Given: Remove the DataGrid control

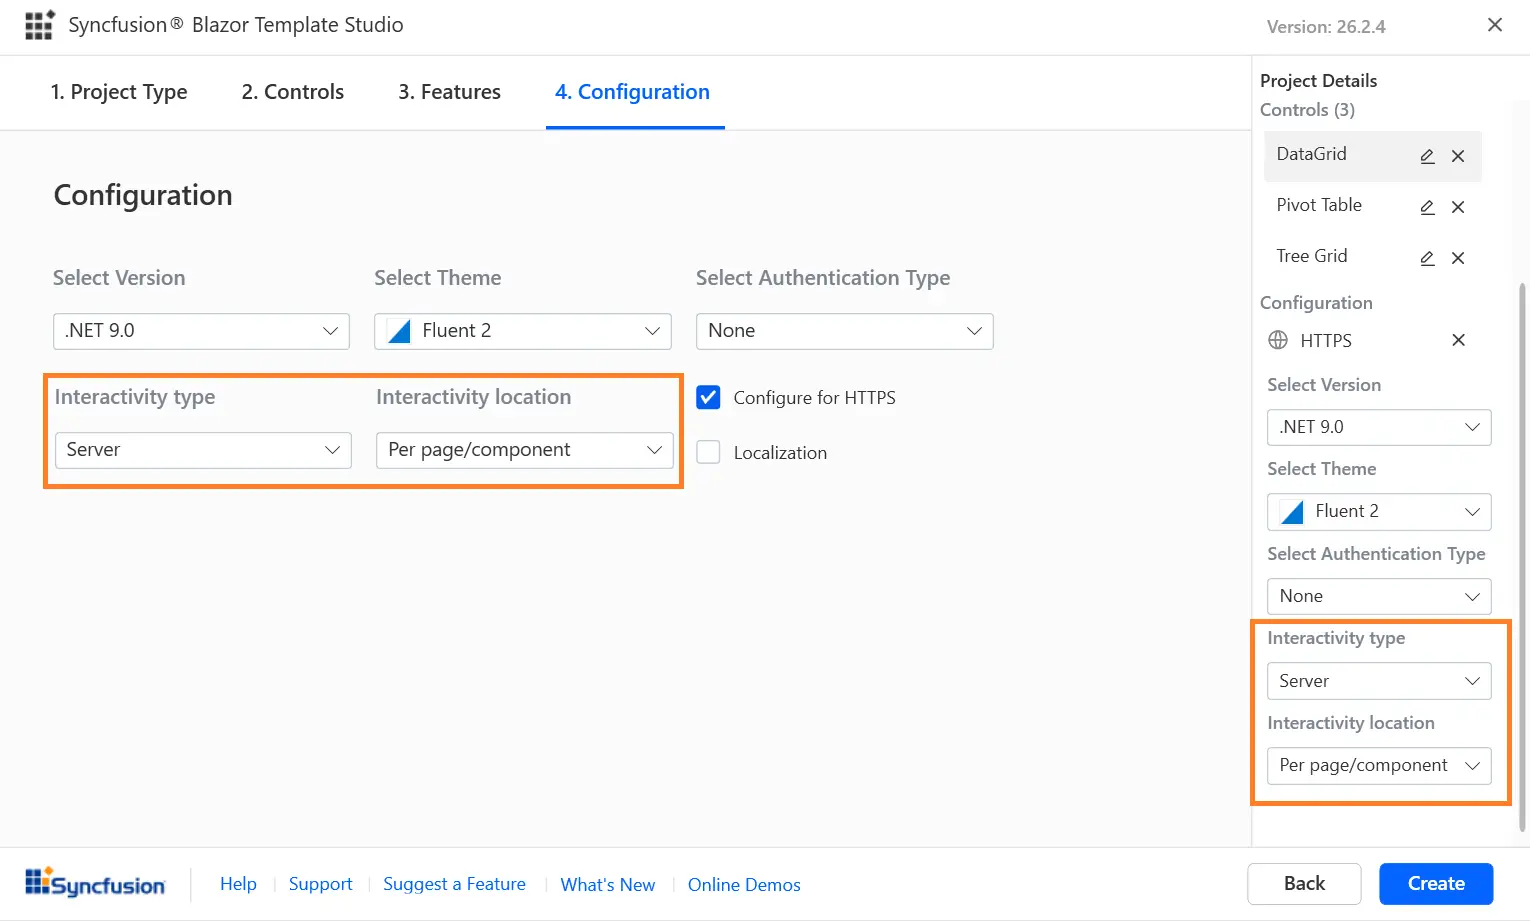Looking at the screenshot, I should point(1457,156).
